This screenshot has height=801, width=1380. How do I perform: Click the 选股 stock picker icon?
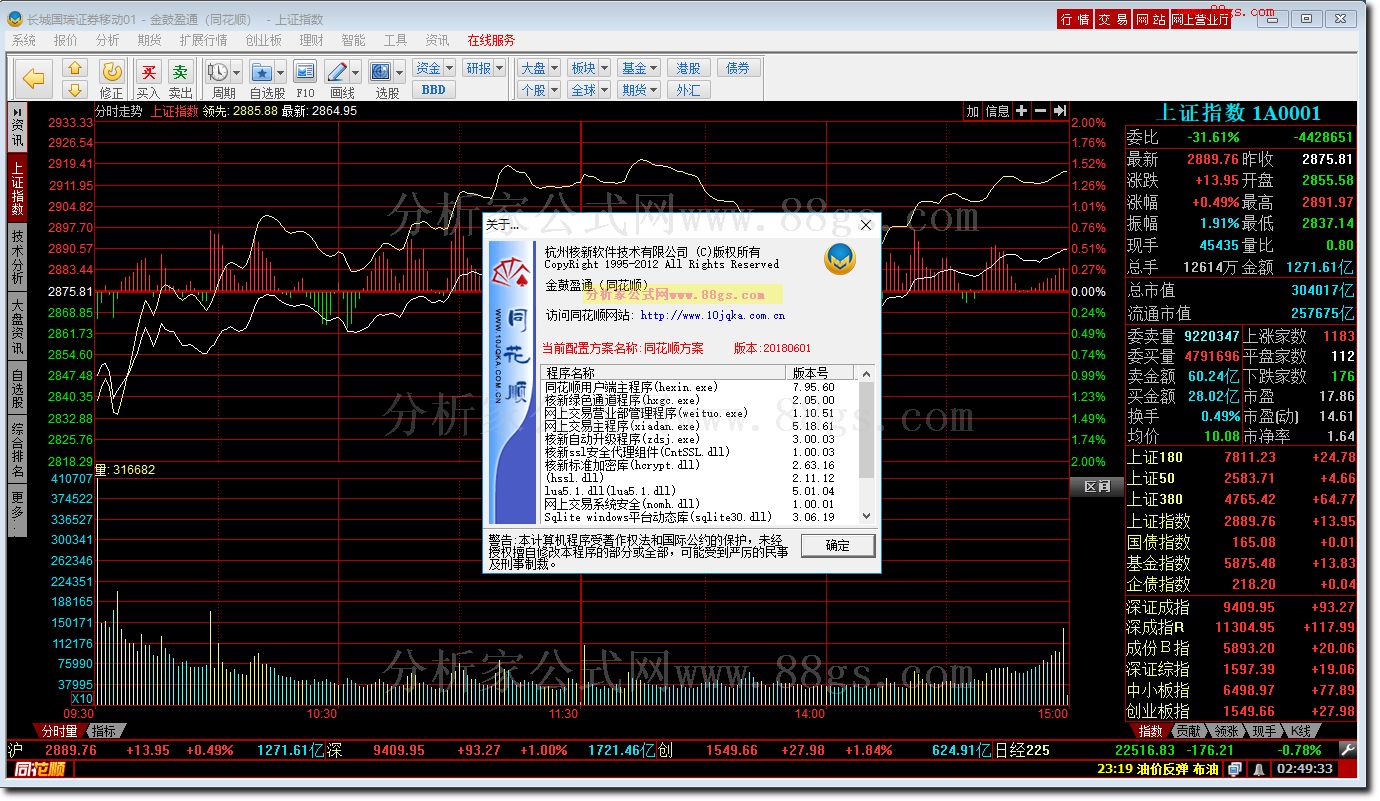pos(381,72)
